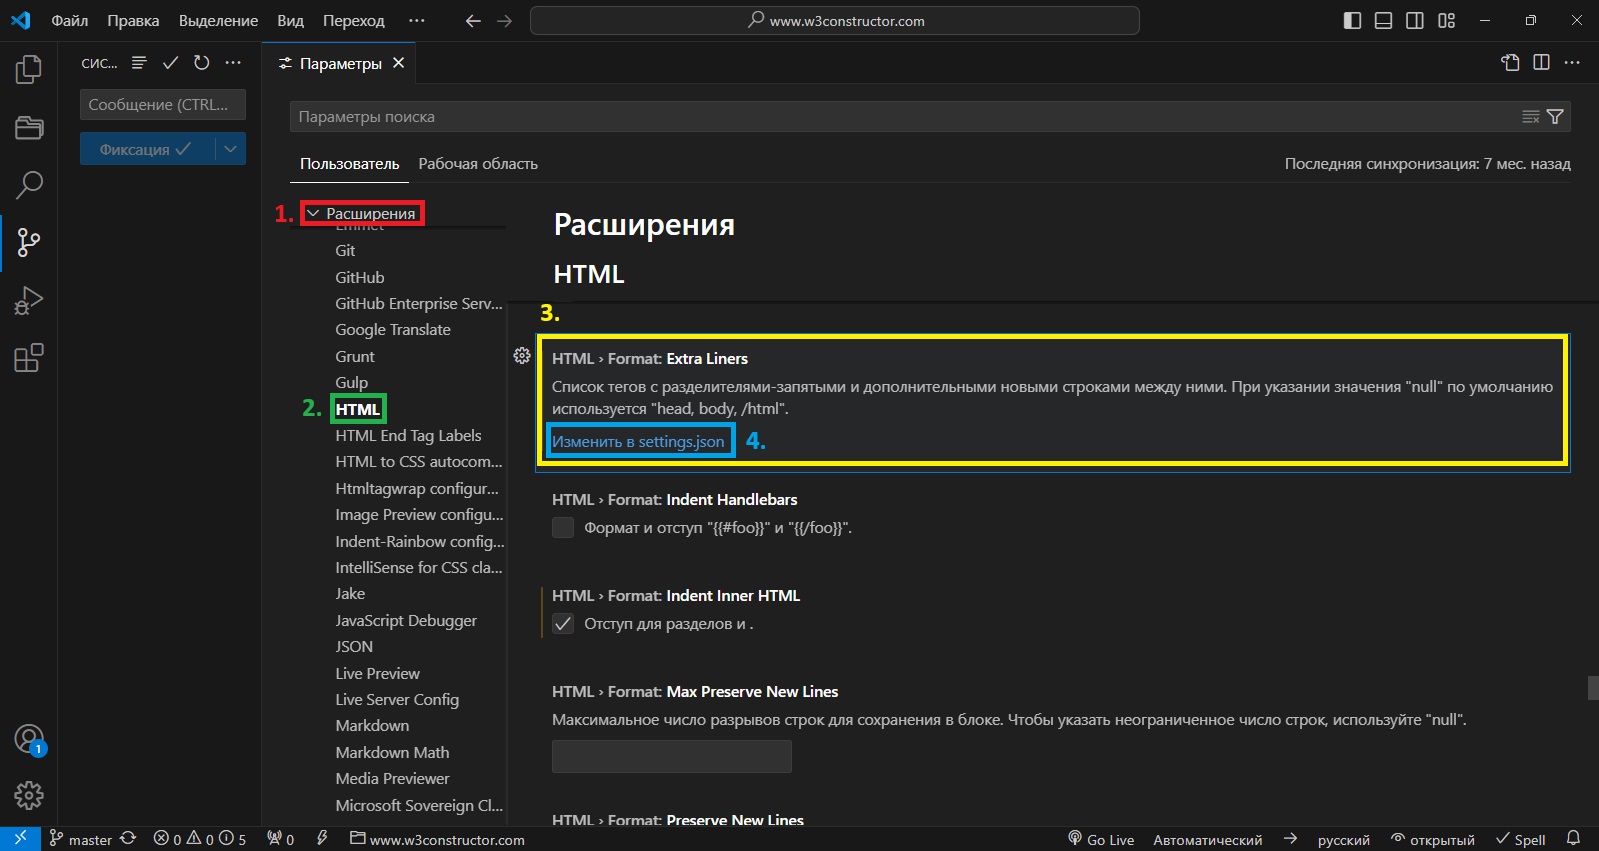Click the Фиксация commit button

(147, 149)
